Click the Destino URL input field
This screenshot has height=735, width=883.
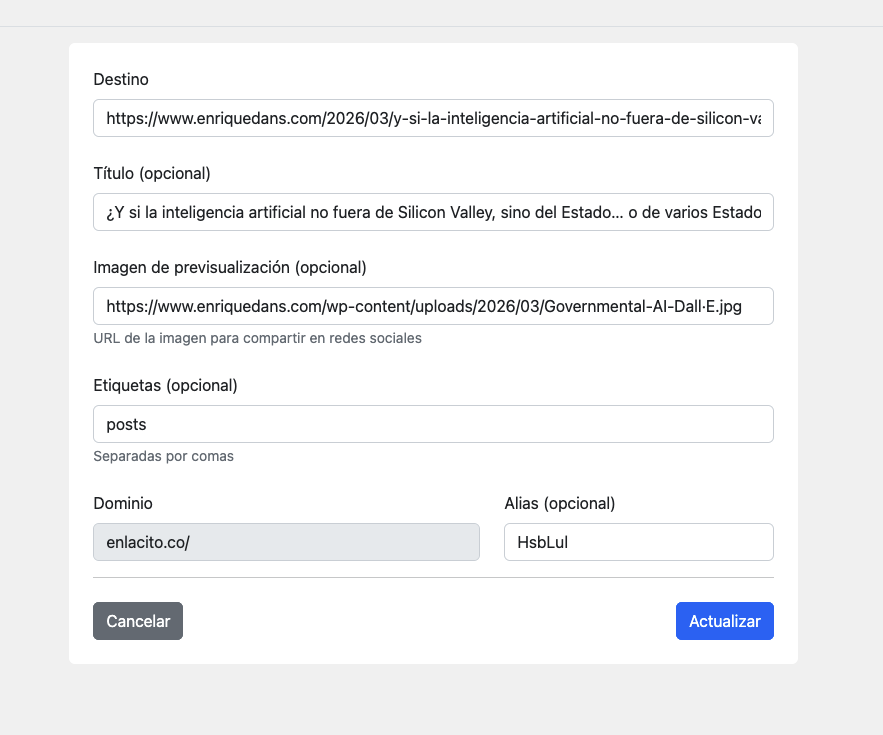click(x=432, y=118)
